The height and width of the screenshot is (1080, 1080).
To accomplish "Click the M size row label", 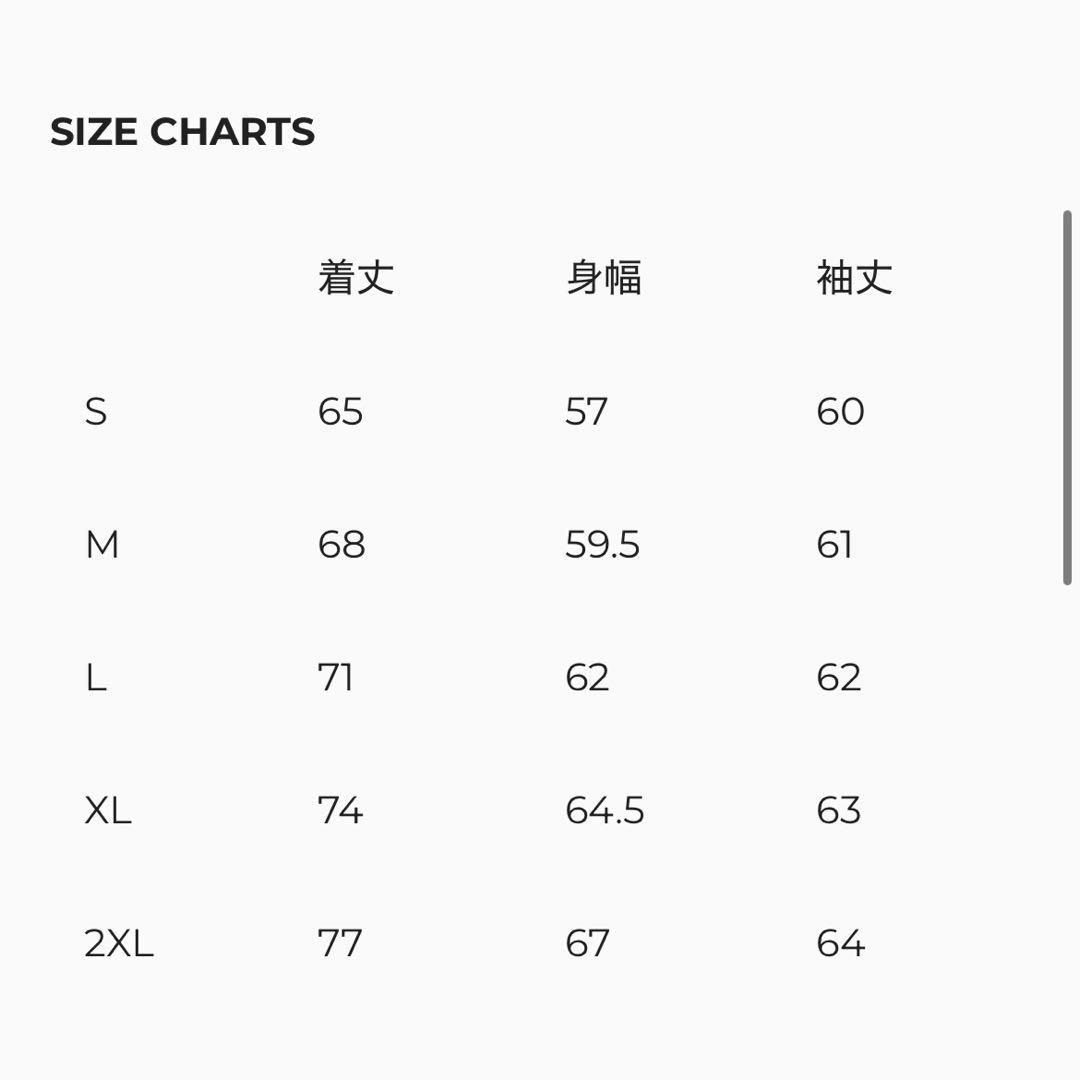I will click(x=102, y=545).
